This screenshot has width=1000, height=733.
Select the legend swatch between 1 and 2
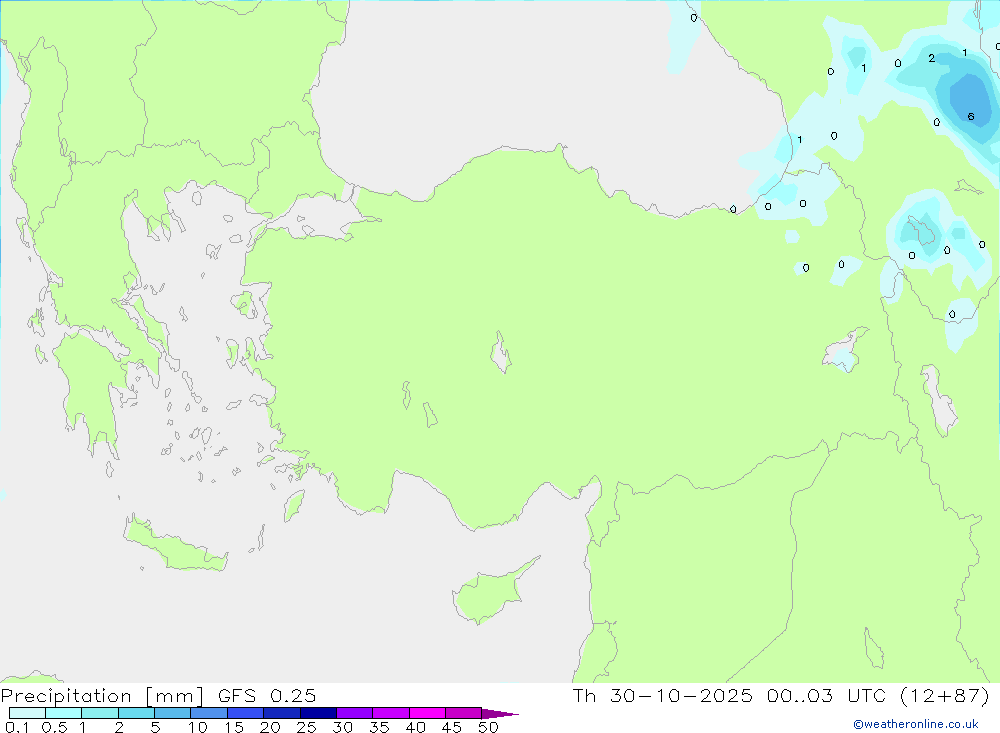click(100, 713)
